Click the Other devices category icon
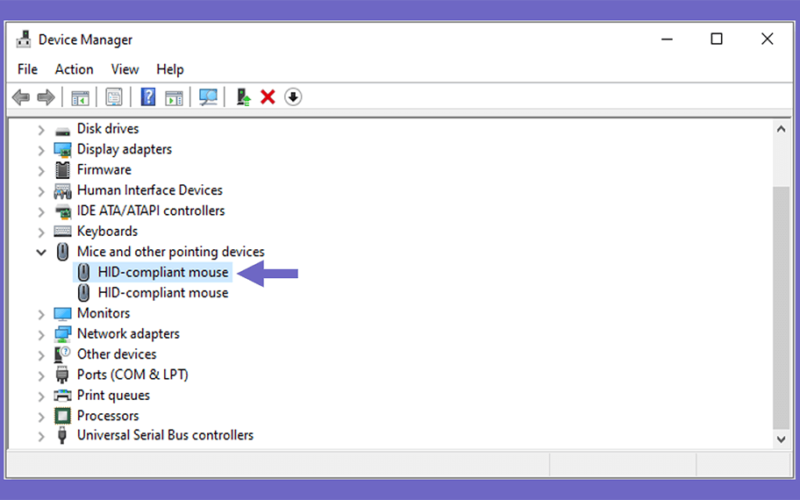 point(63,354)
